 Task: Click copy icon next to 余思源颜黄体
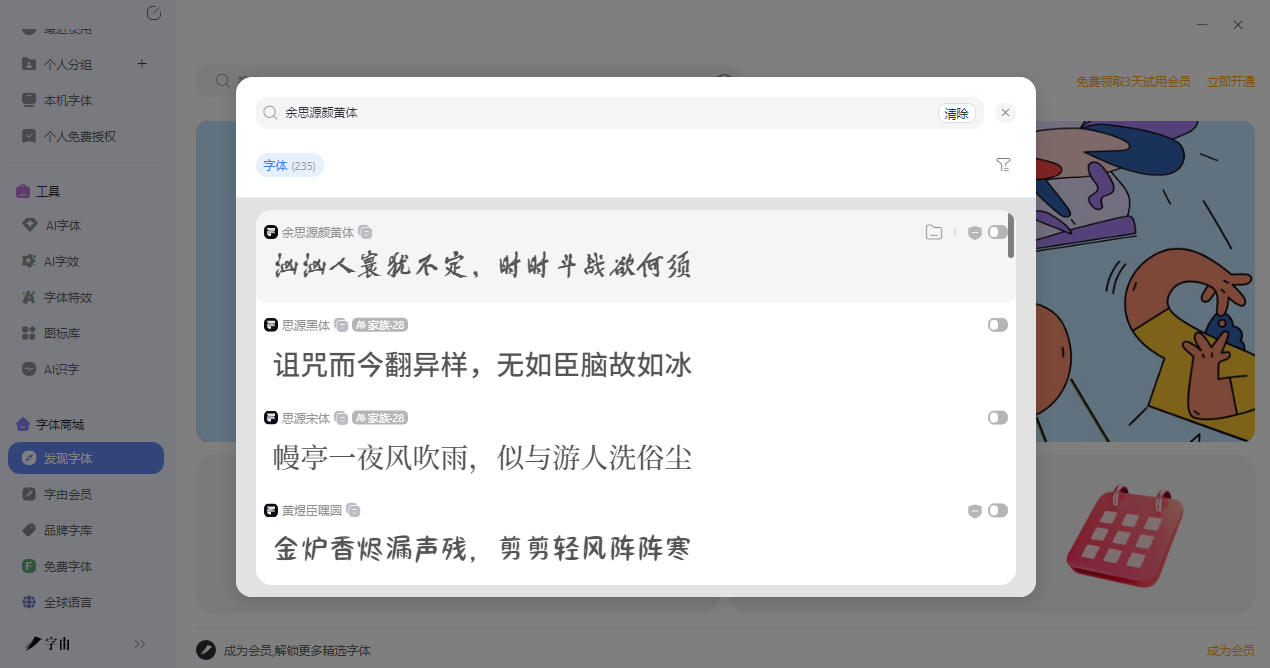click(x=366, y=232)
